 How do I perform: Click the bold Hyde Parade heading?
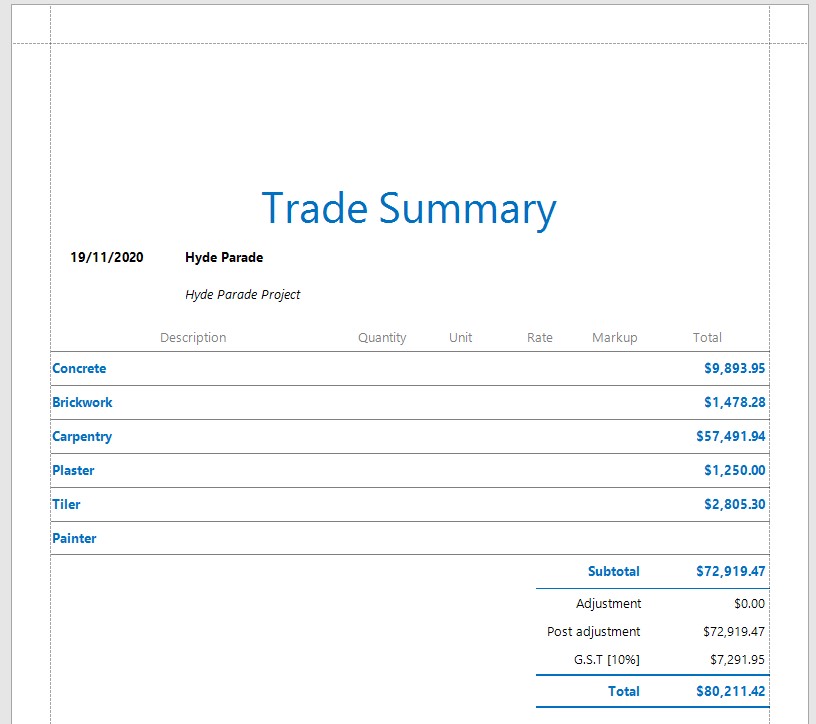pyautogui.click(x=224, y=258)
